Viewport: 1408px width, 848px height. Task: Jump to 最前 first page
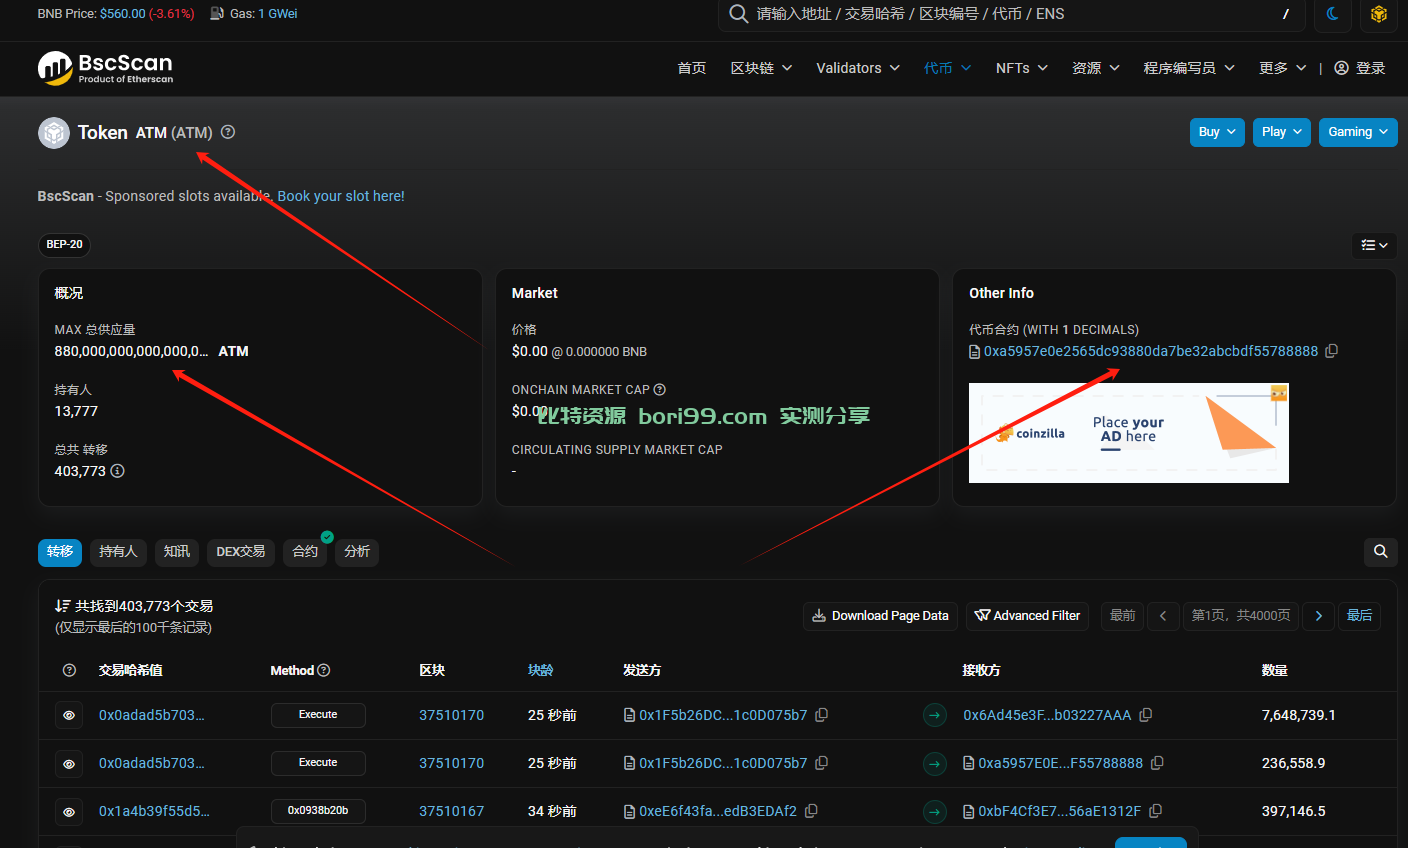1123,616
